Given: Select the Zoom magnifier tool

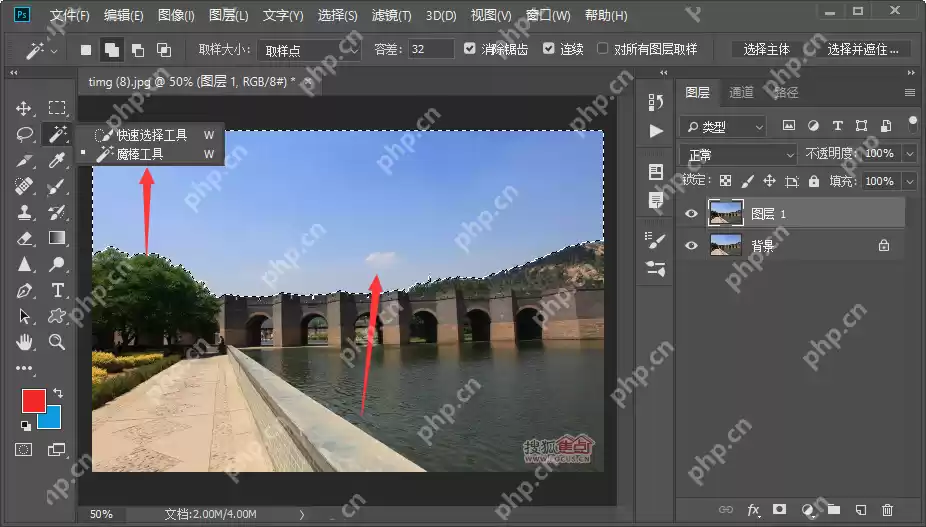Looking at the screenshot, I should 57,342.
